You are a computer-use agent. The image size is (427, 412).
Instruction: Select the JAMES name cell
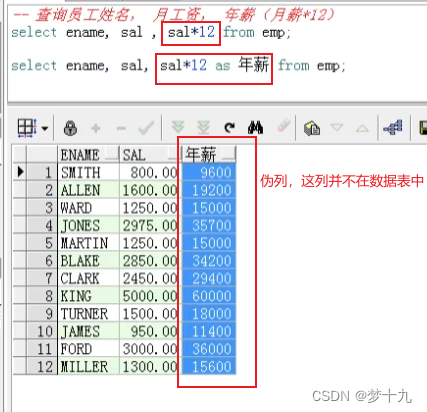88,331
